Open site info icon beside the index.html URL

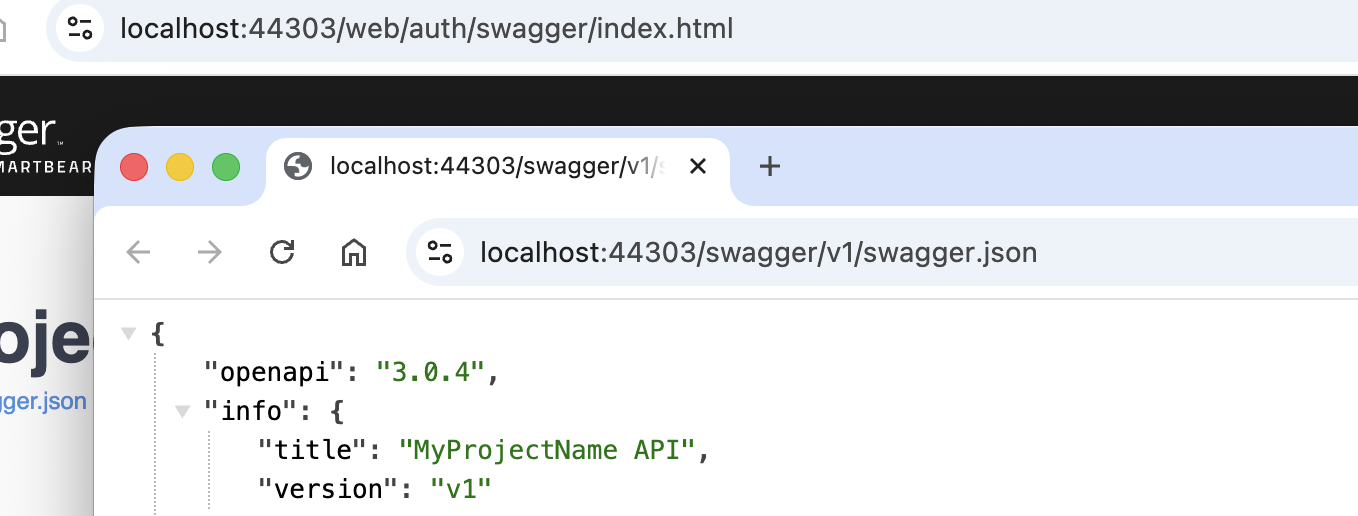[x=80, y=28]
